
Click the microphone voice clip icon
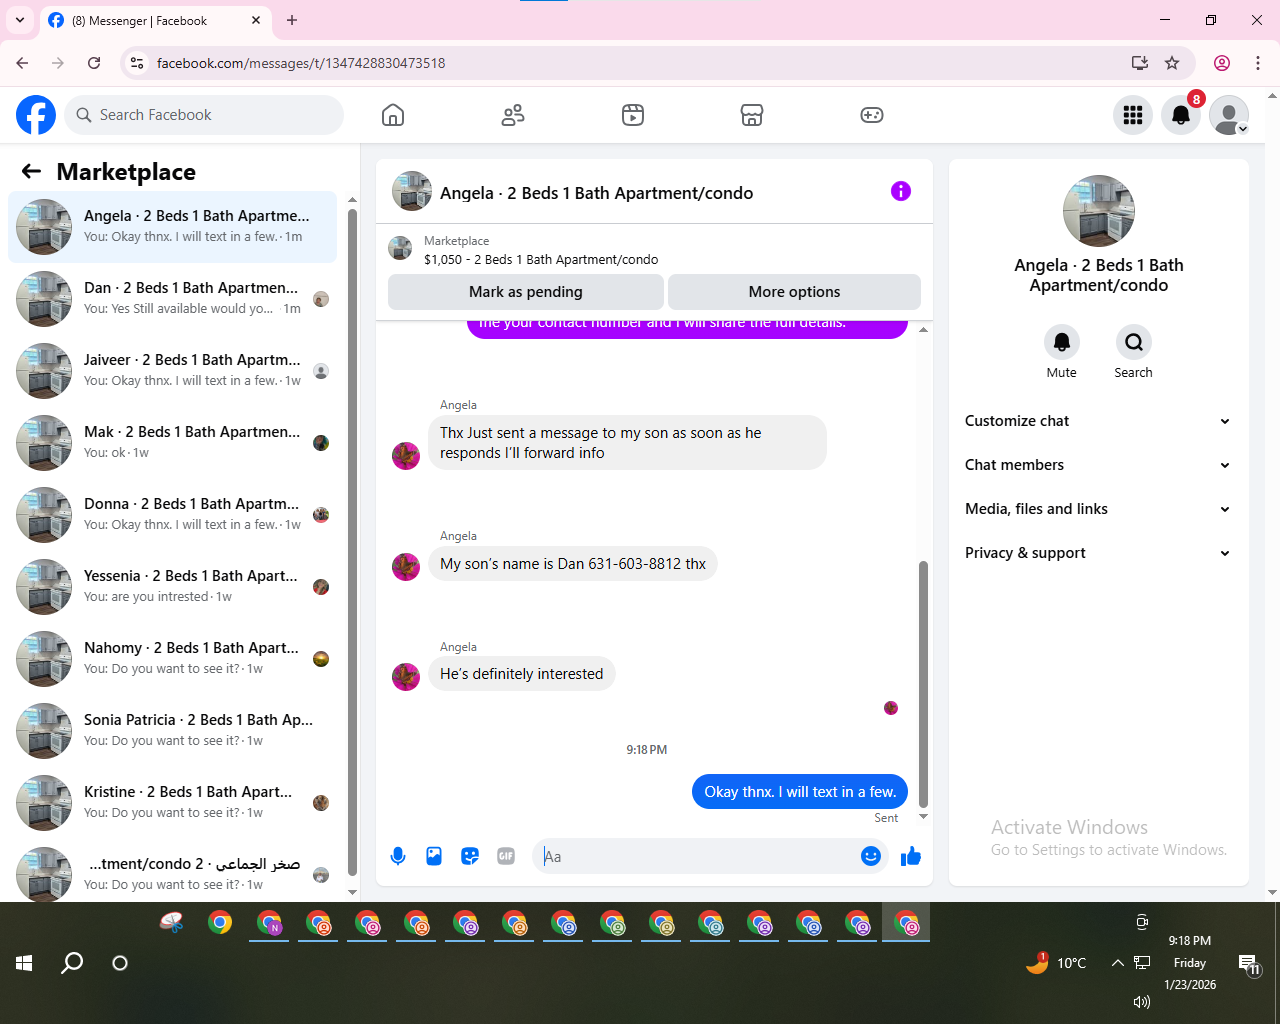(x=398, y=856)
